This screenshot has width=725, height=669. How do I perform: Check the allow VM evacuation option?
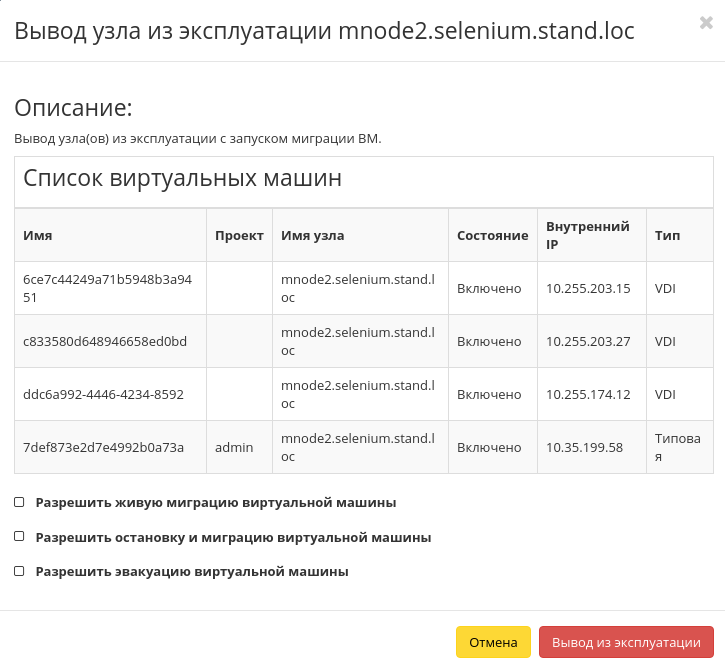[19, 571]
